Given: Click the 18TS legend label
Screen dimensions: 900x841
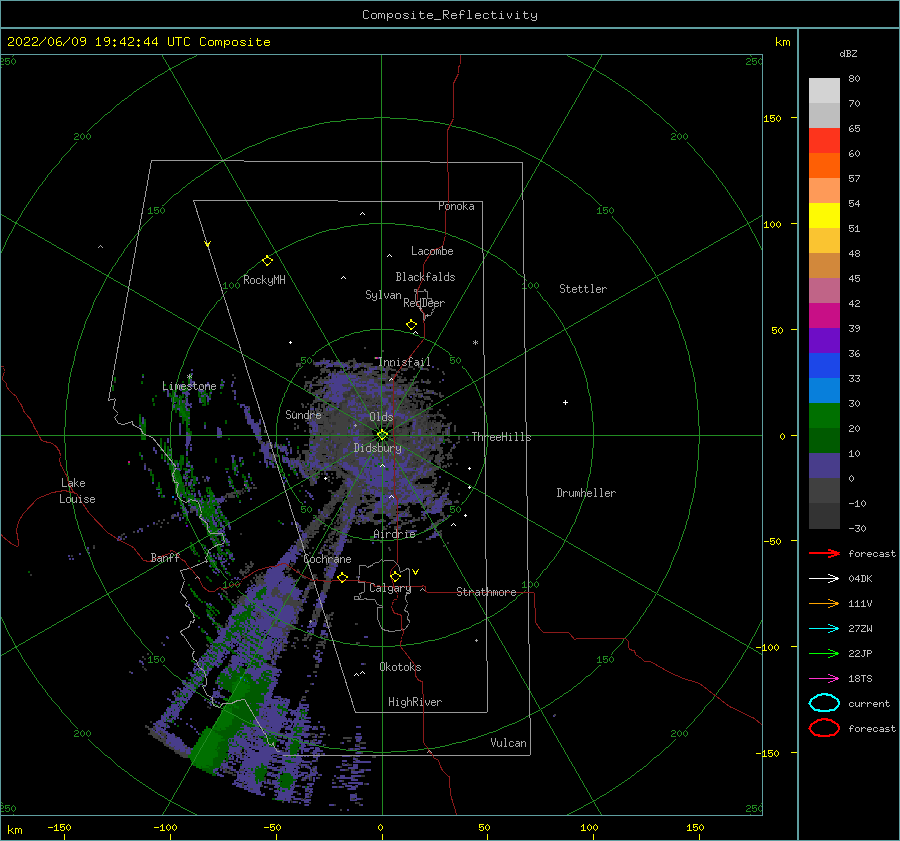Looking at the screenshot, I should pyautogui.click(x=860, y=679).
